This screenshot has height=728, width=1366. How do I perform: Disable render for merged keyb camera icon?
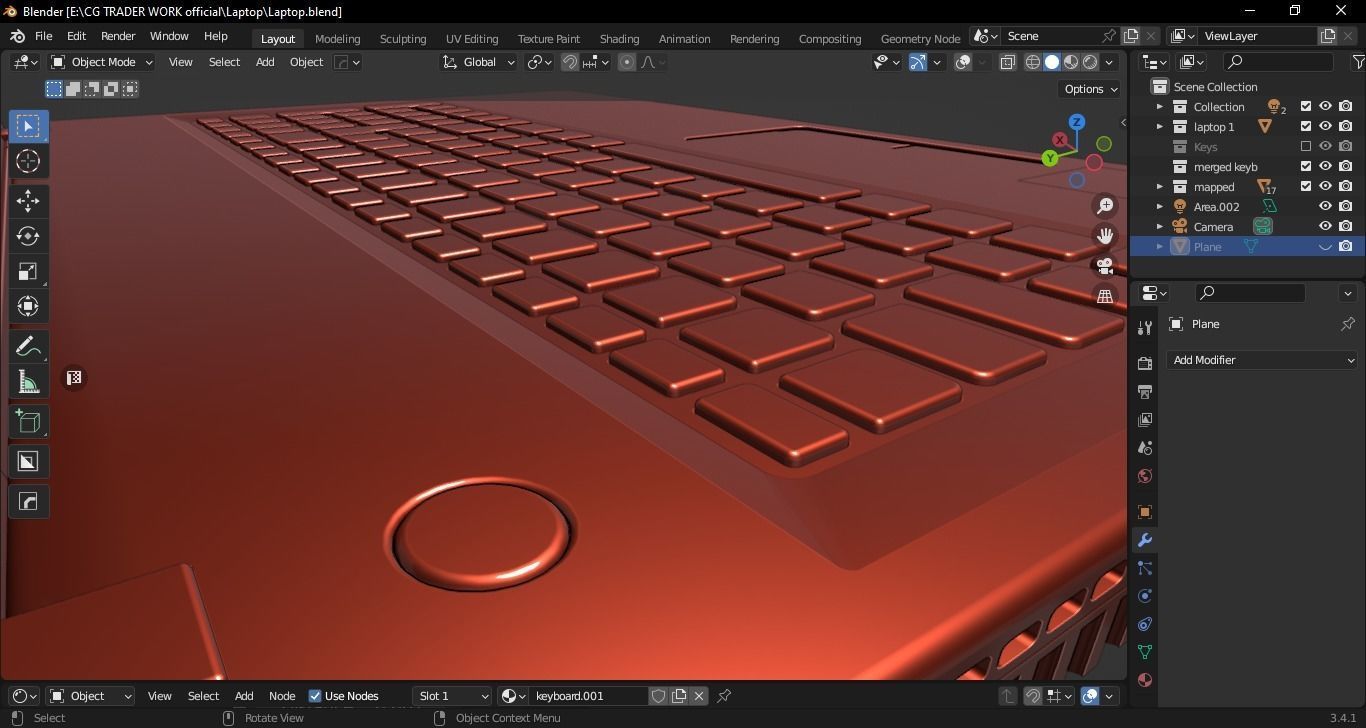pos(1346,166)
